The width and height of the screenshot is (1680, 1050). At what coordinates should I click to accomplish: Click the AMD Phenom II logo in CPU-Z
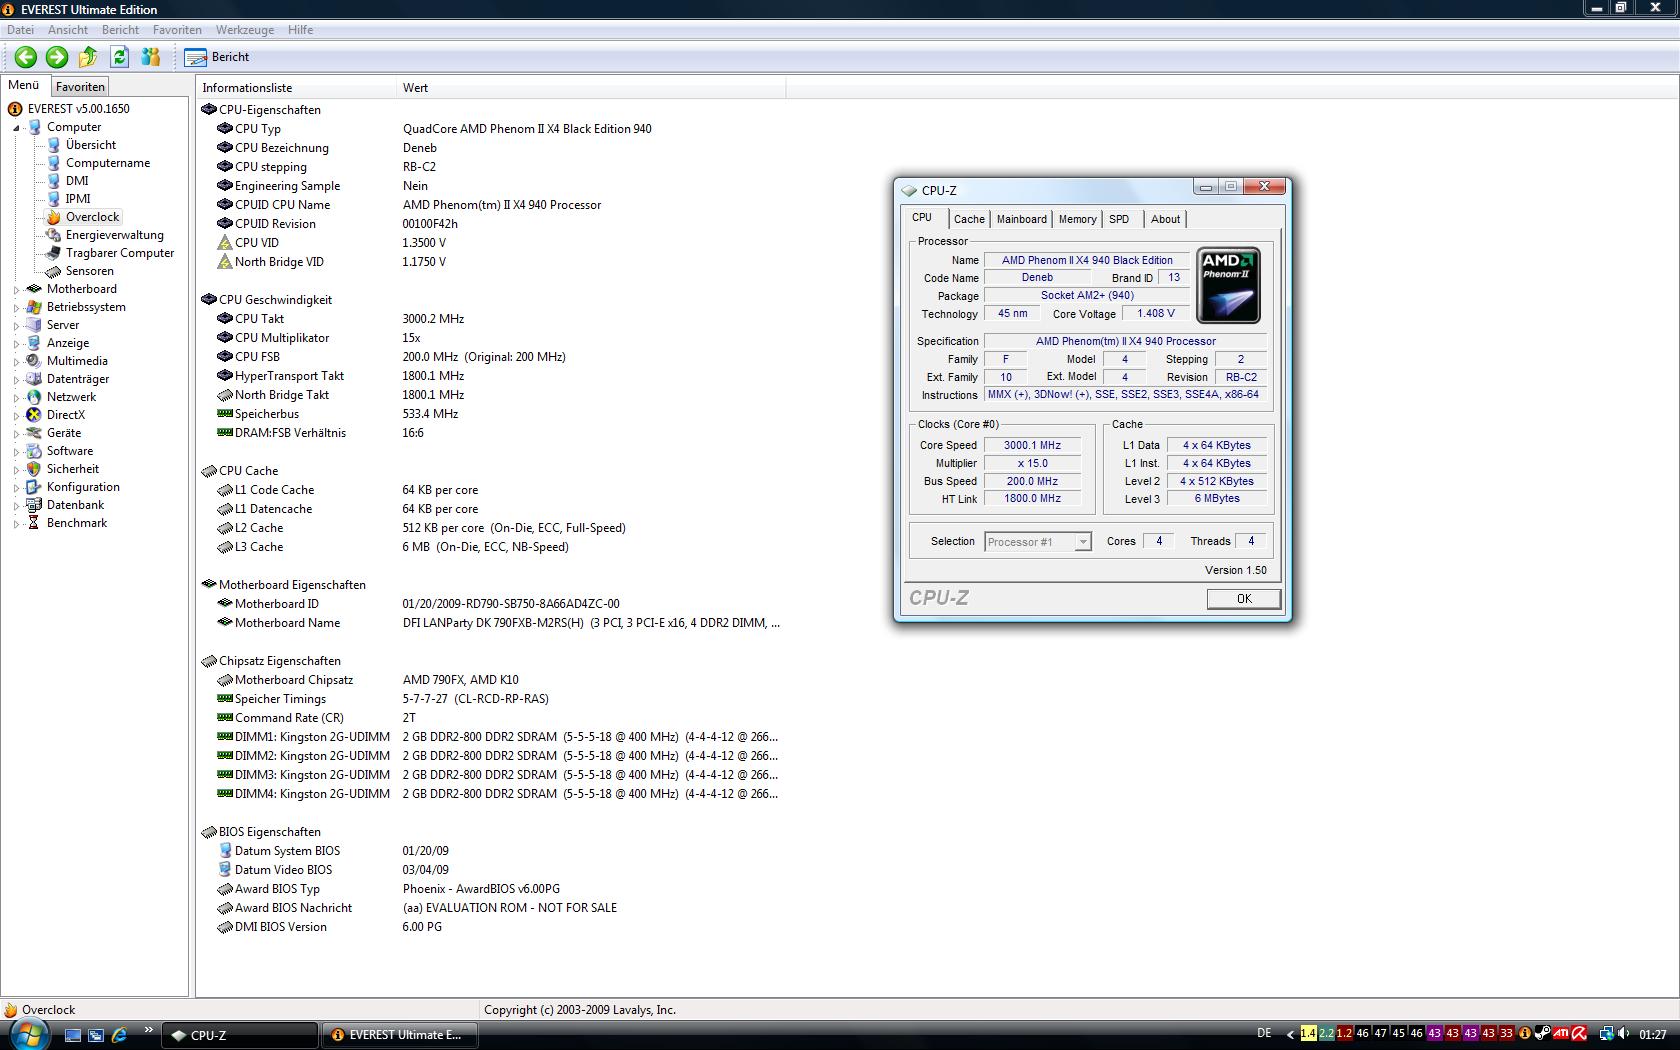tap(1228, 286)
